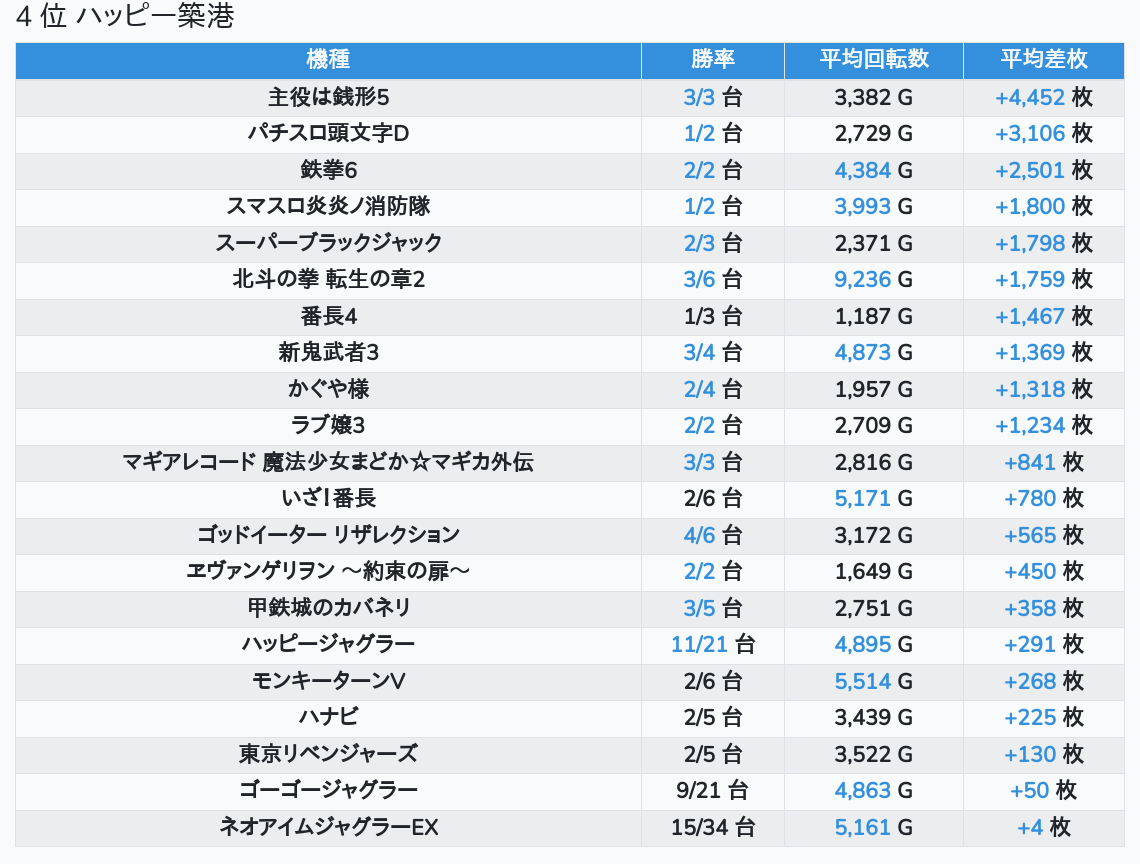Sort by the 平均回転数 column header

(x=874, y=59)
